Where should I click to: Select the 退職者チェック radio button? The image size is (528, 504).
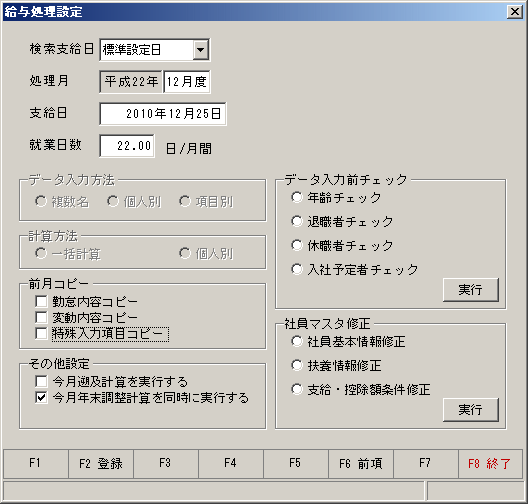coord(297,221)
